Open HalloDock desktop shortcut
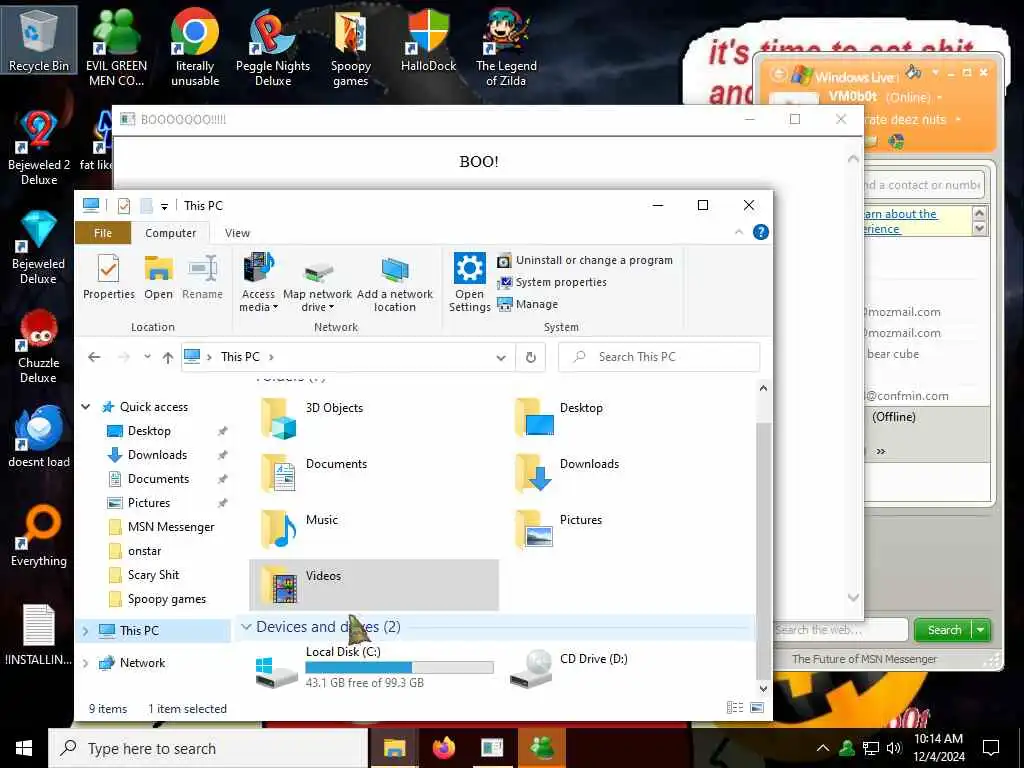The height and width of the screenshot is (768, 1024). 428,40
